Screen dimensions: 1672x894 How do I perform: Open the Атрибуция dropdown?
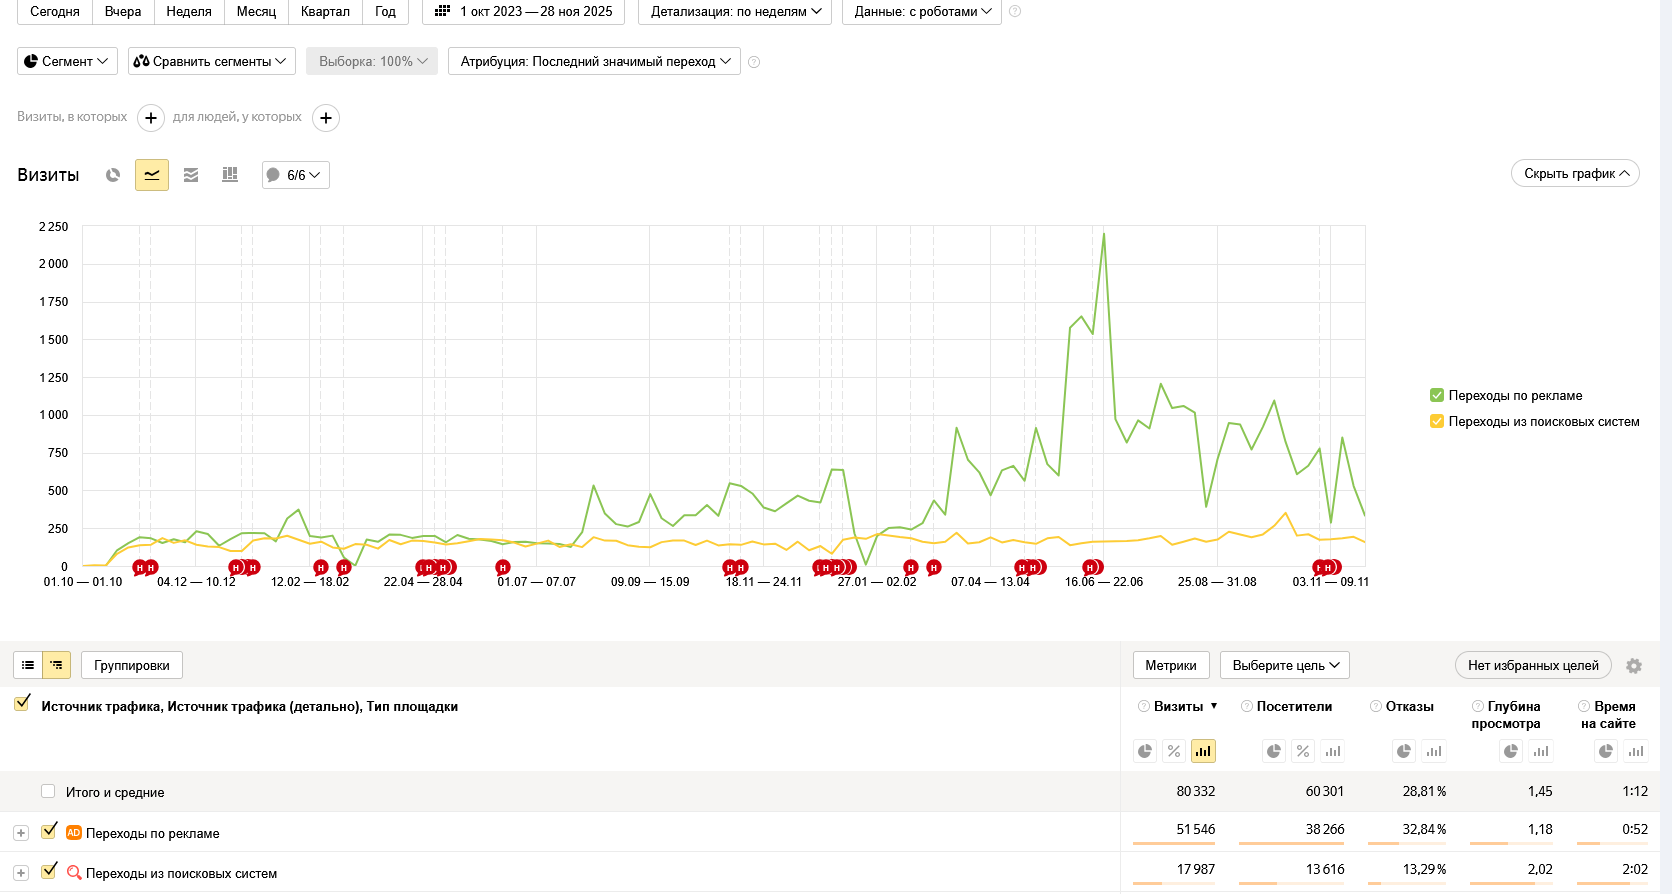(594, 61)
